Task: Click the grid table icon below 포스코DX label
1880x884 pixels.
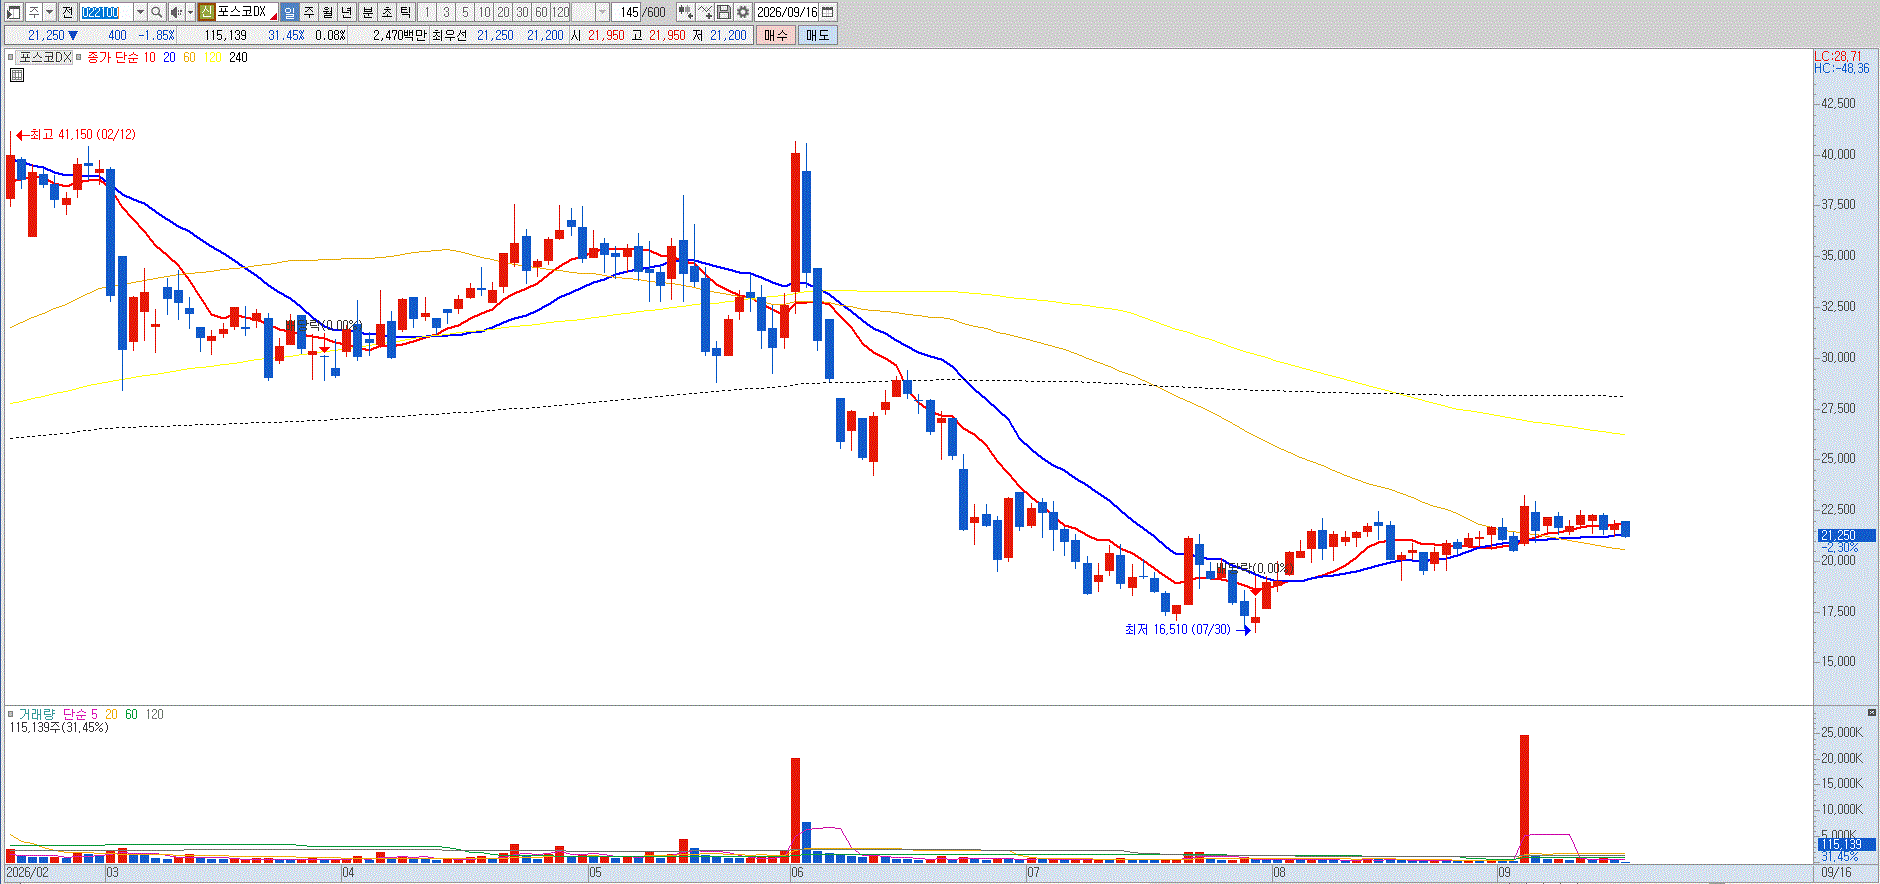Action: click(x=16, y=75)
